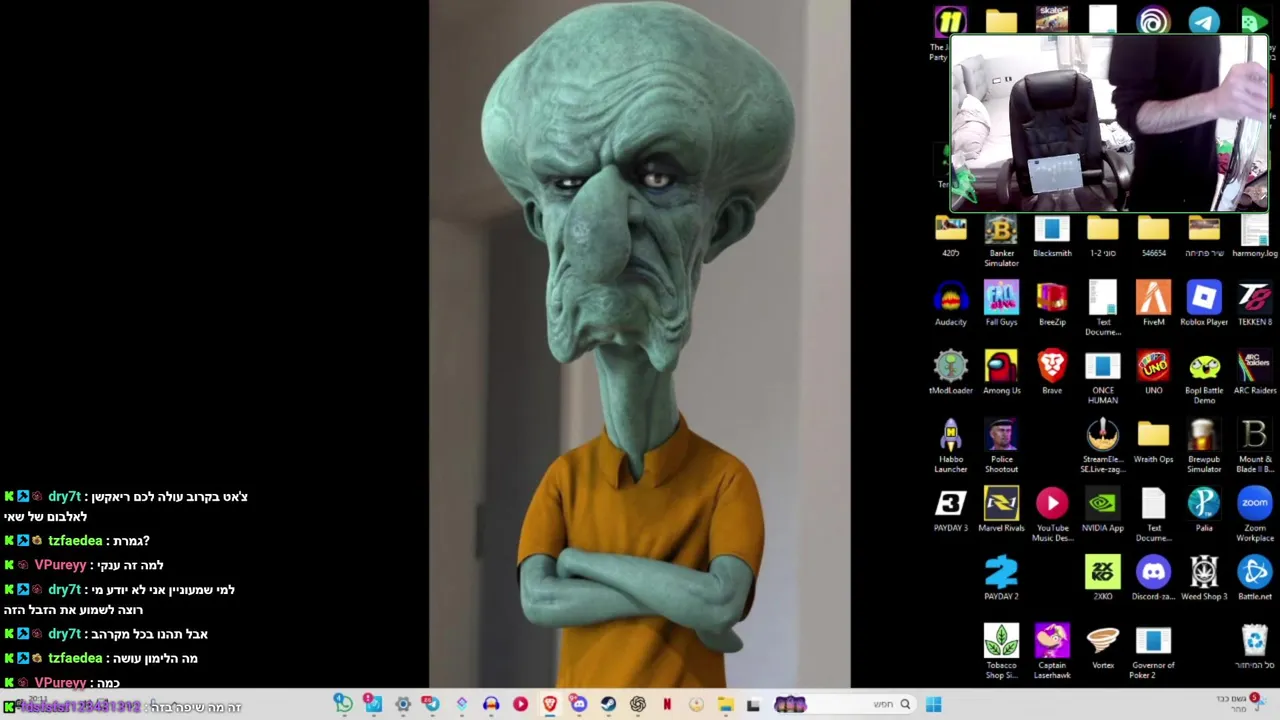Open the BreeZip desktop shortcut
Image resolution: width=1280 pixels, height=720 pixels.
(1052, 304)
